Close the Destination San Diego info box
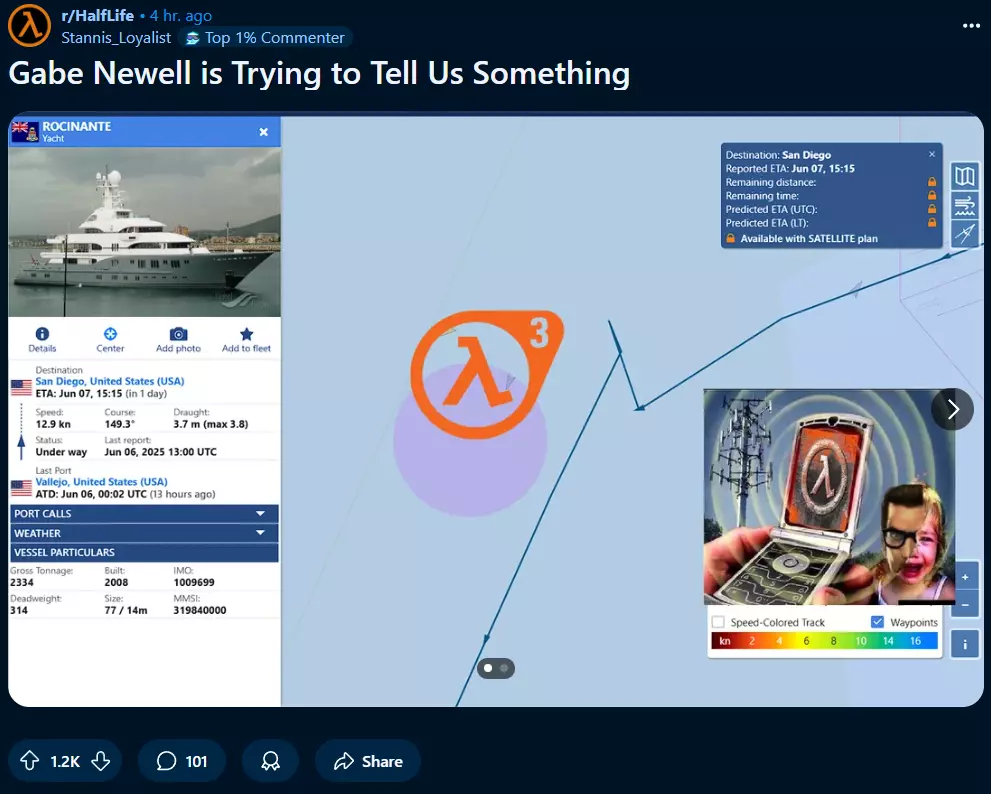 point(932,154)
